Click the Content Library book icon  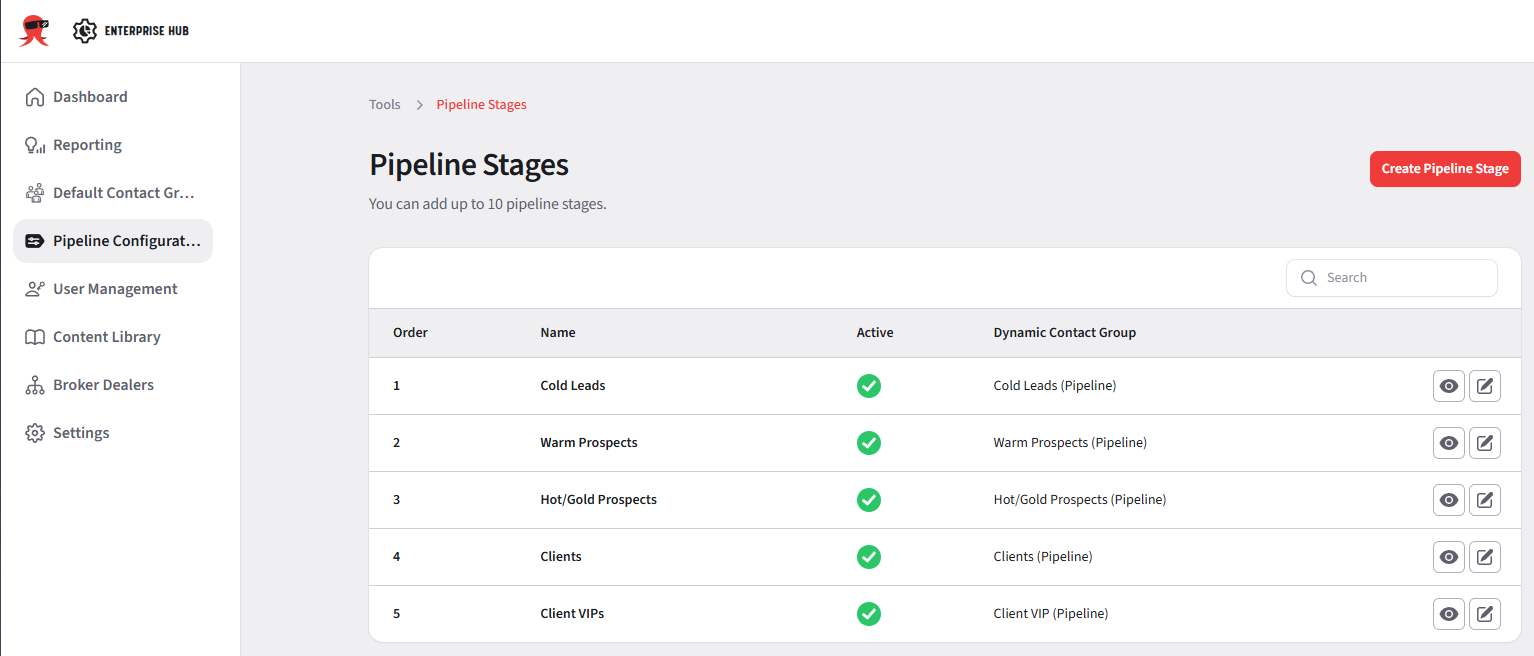[35, 337]
